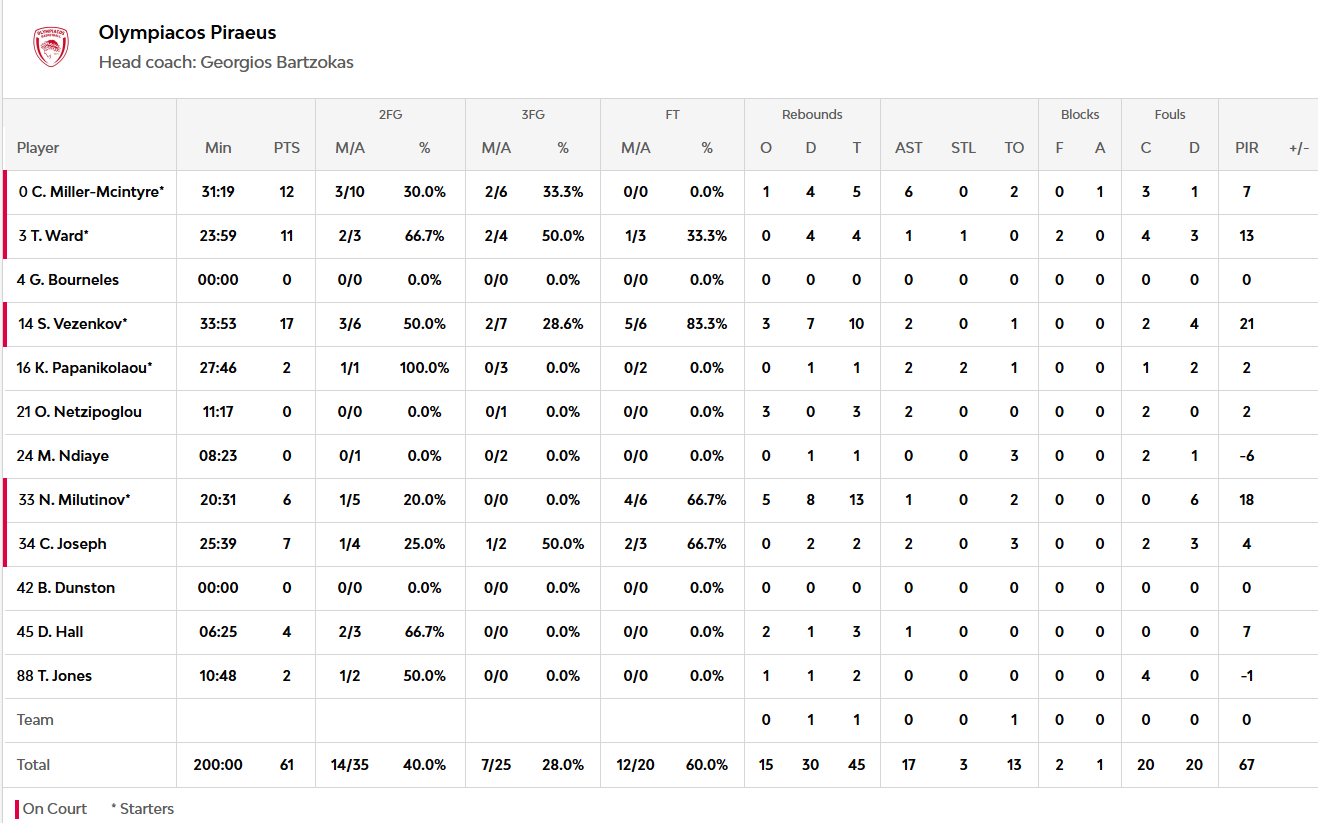The width and height of the screenshot is (1318, 823).
Task: Click the PTS column header
Action: (x=287, y=148)
